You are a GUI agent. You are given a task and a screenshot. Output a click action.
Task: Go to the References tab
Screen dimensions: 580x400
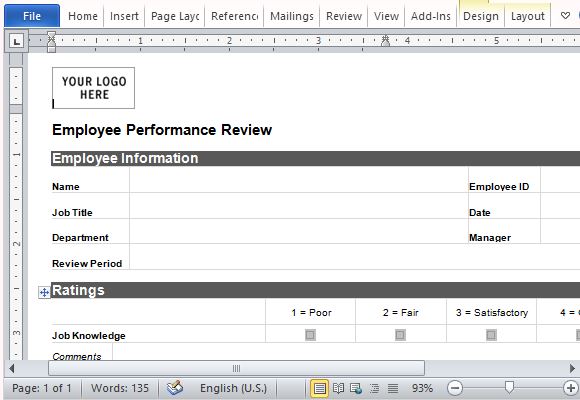(234, 16)
